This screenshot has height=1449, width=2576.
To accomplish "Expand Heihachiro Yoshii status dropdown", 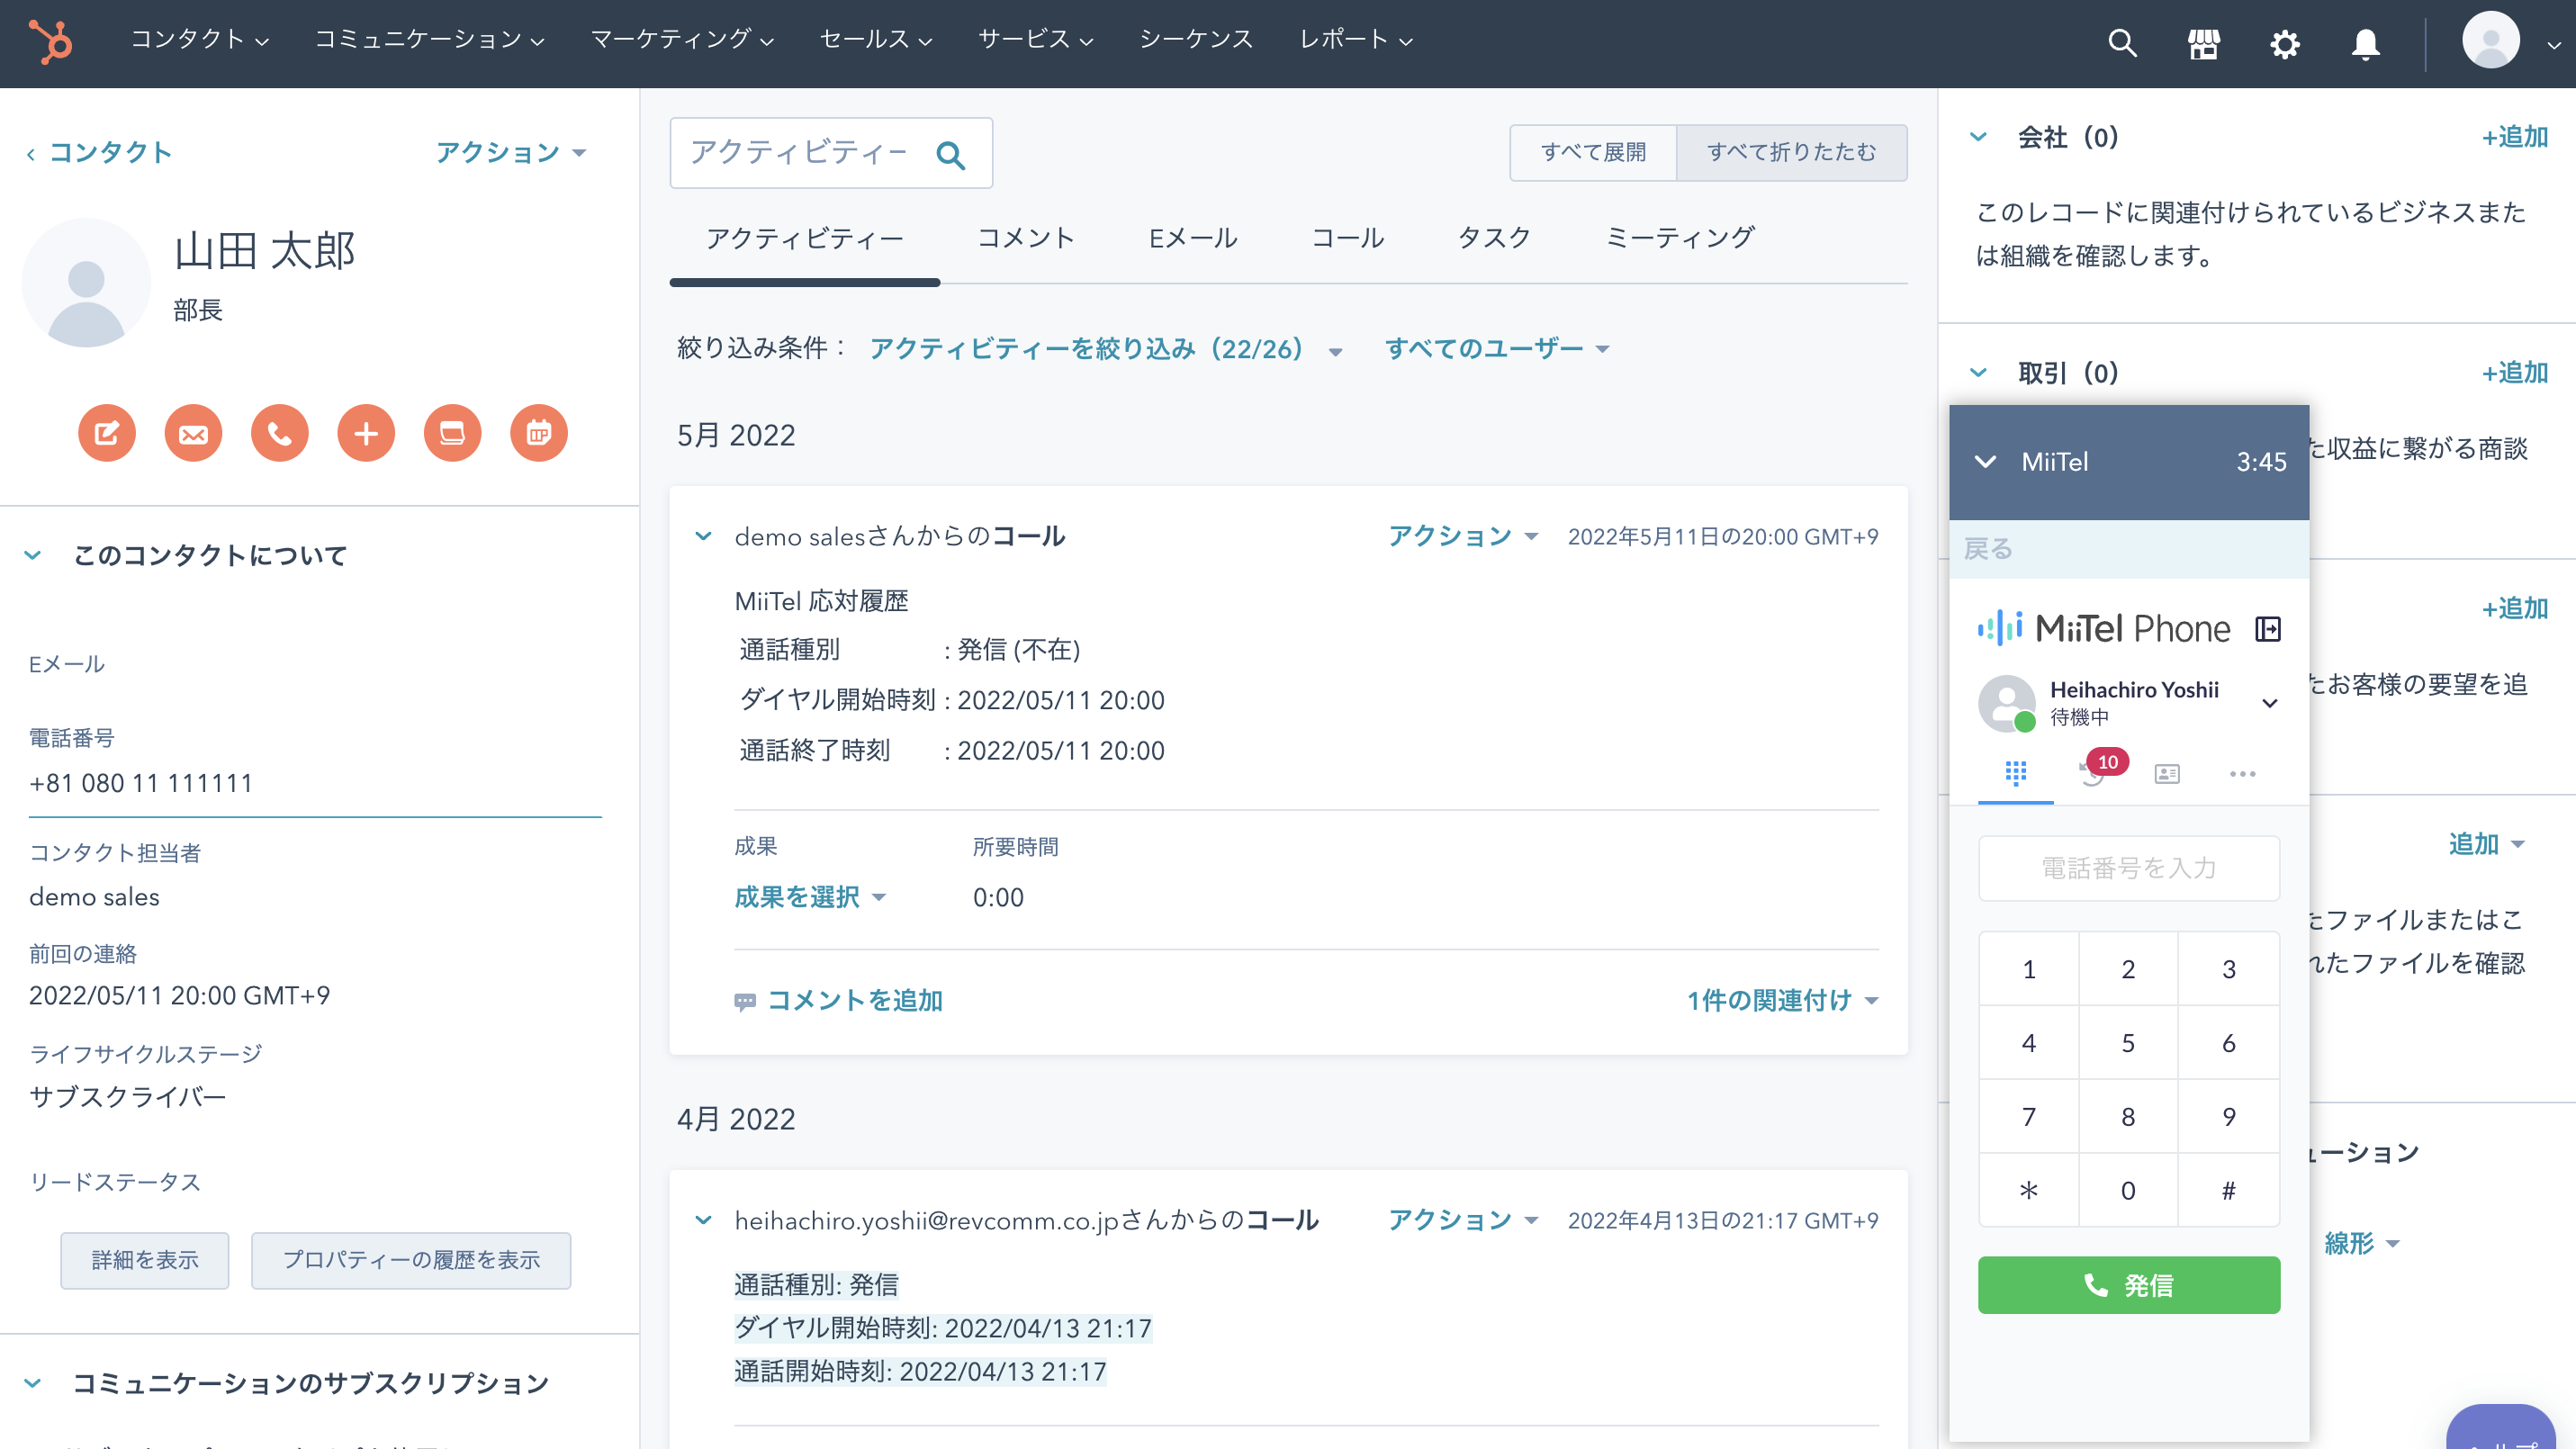I will coord(2270,702).
